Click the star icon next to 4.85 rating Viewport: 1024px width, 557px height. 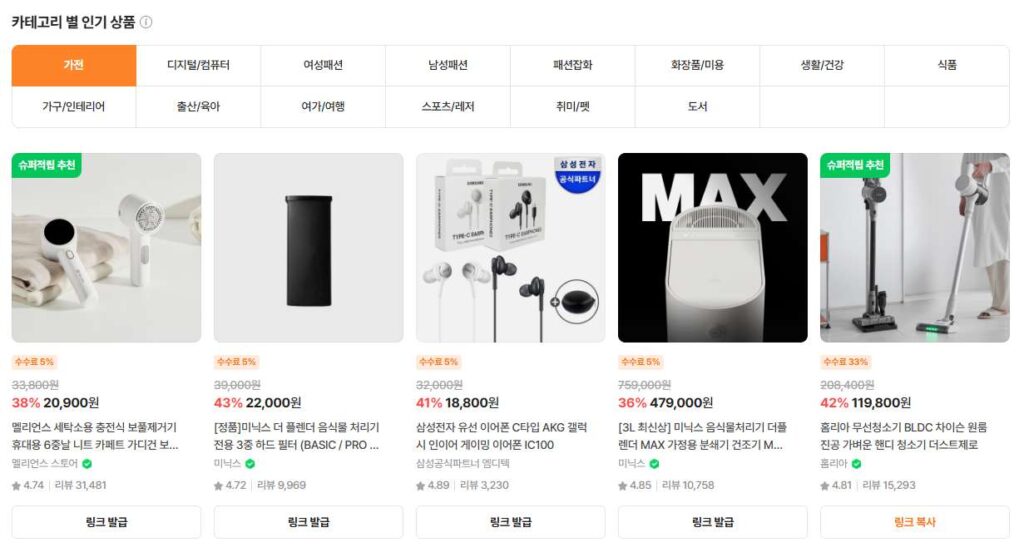point(623,486)
